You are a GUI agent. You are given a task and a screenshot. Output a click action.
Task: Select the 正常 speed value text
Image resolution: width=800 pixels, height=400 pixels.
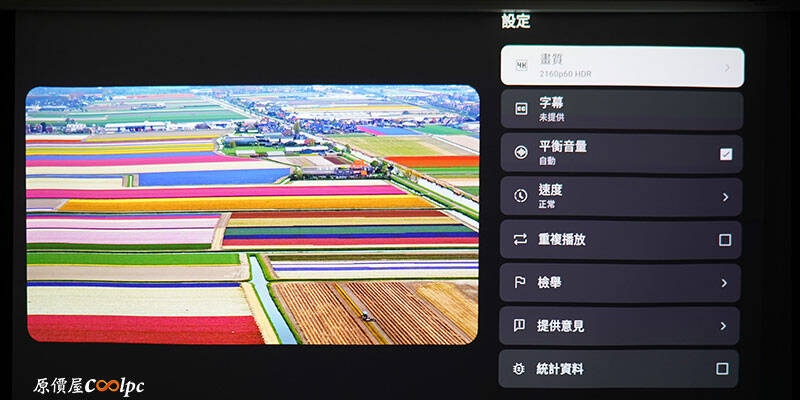(x=547, y=204)
